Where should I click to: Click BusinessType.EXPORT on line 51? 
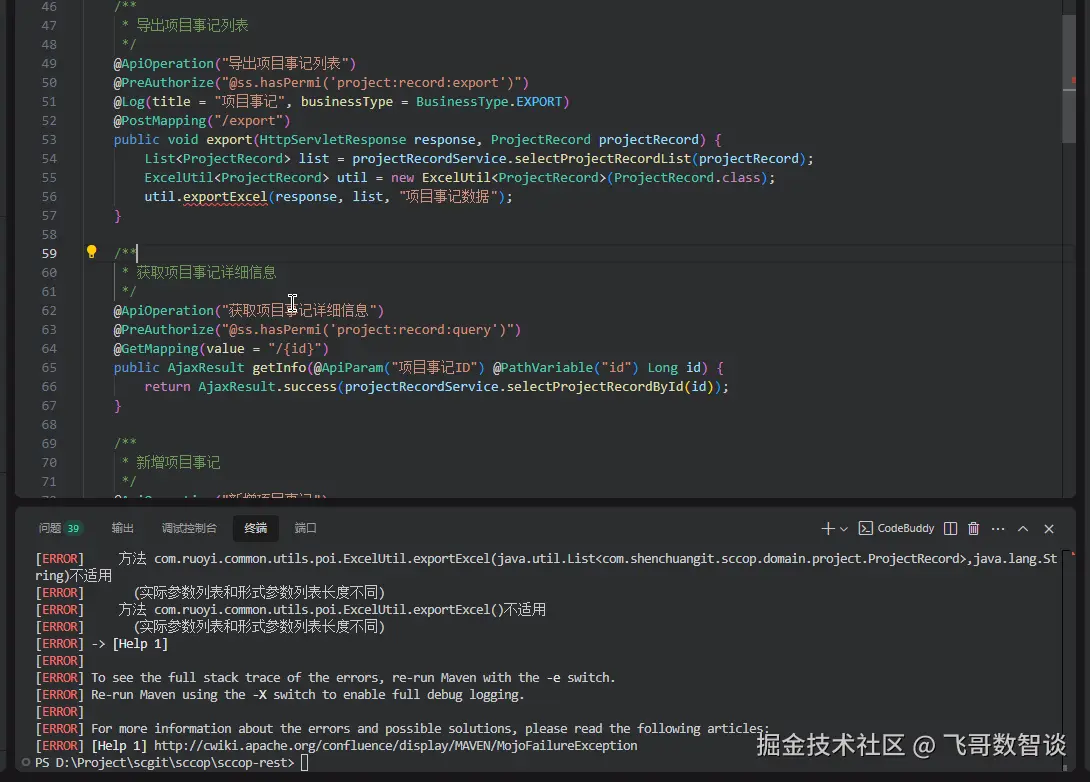[x=489, y=101]
